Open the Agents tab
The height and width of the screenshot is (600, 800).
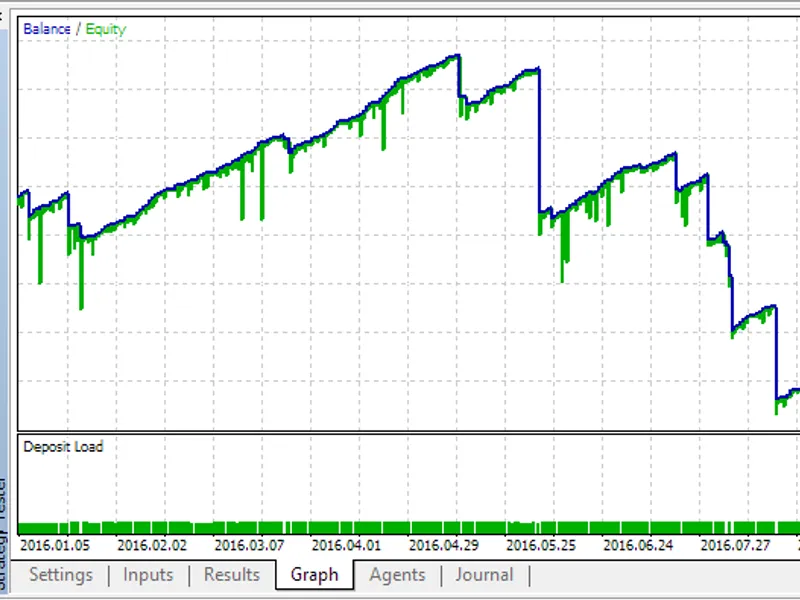397,574
